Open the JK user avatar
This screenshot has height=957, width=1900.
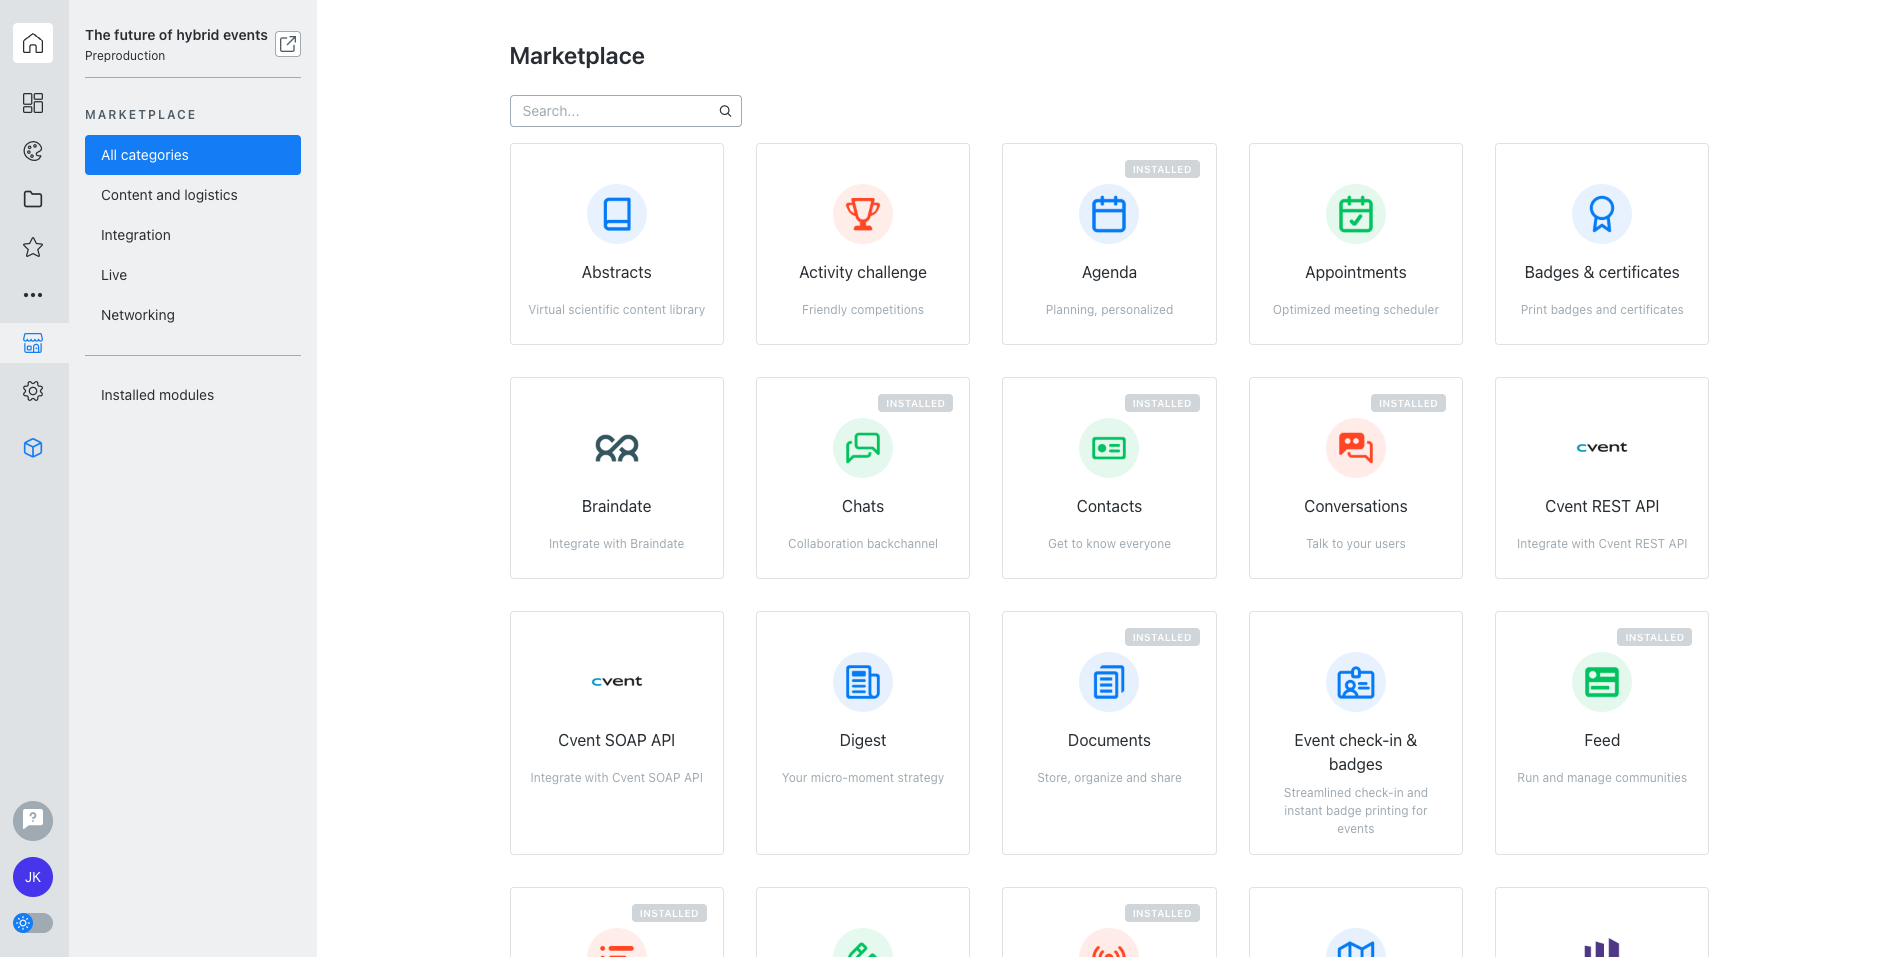pos(33,877)
